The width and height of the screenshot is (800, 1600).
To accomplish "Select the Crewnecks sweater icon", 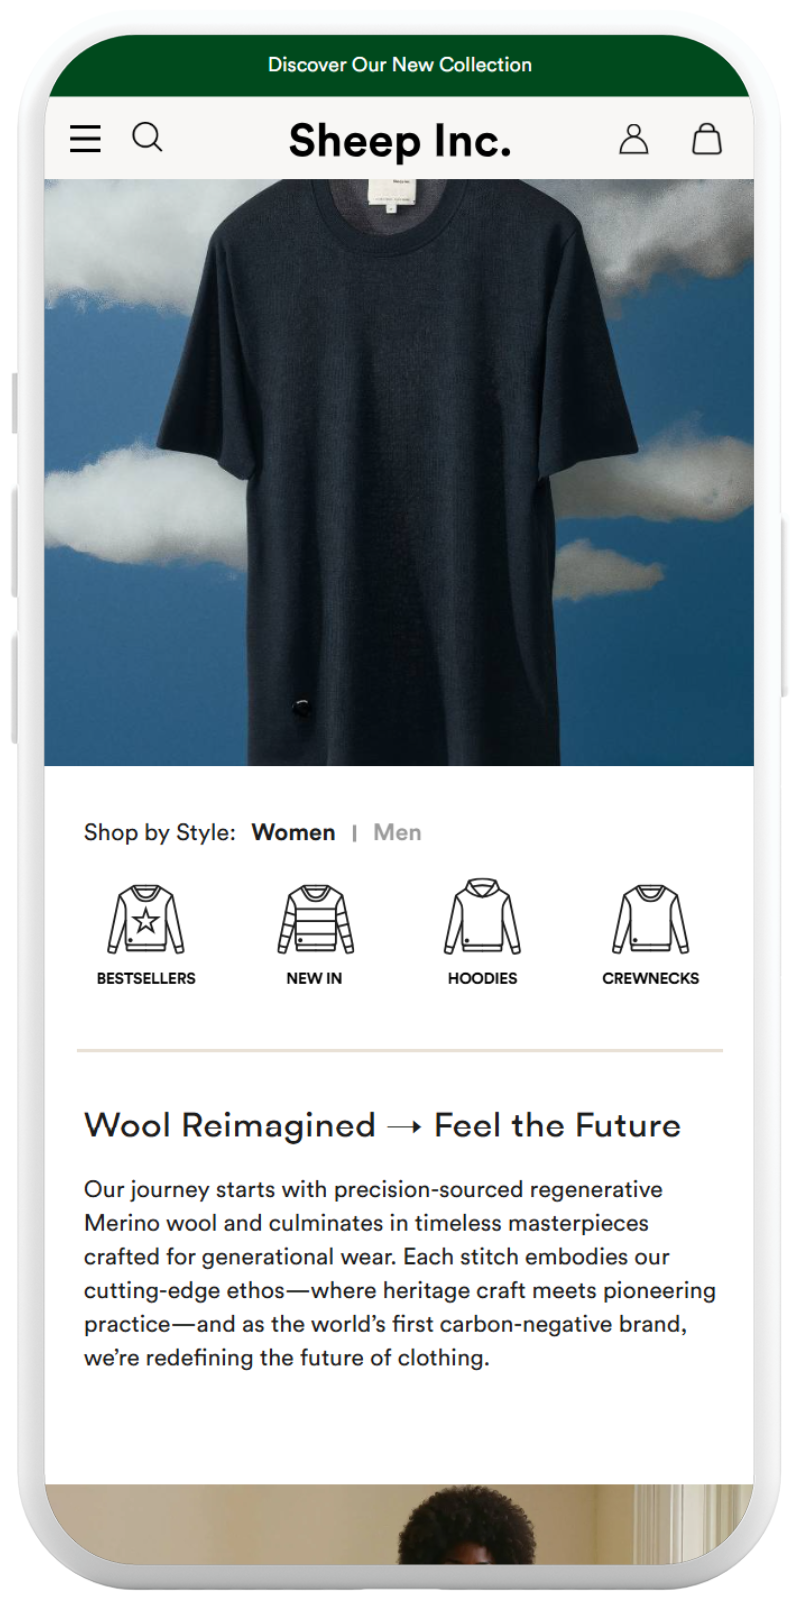I will (x=651, y=919).
